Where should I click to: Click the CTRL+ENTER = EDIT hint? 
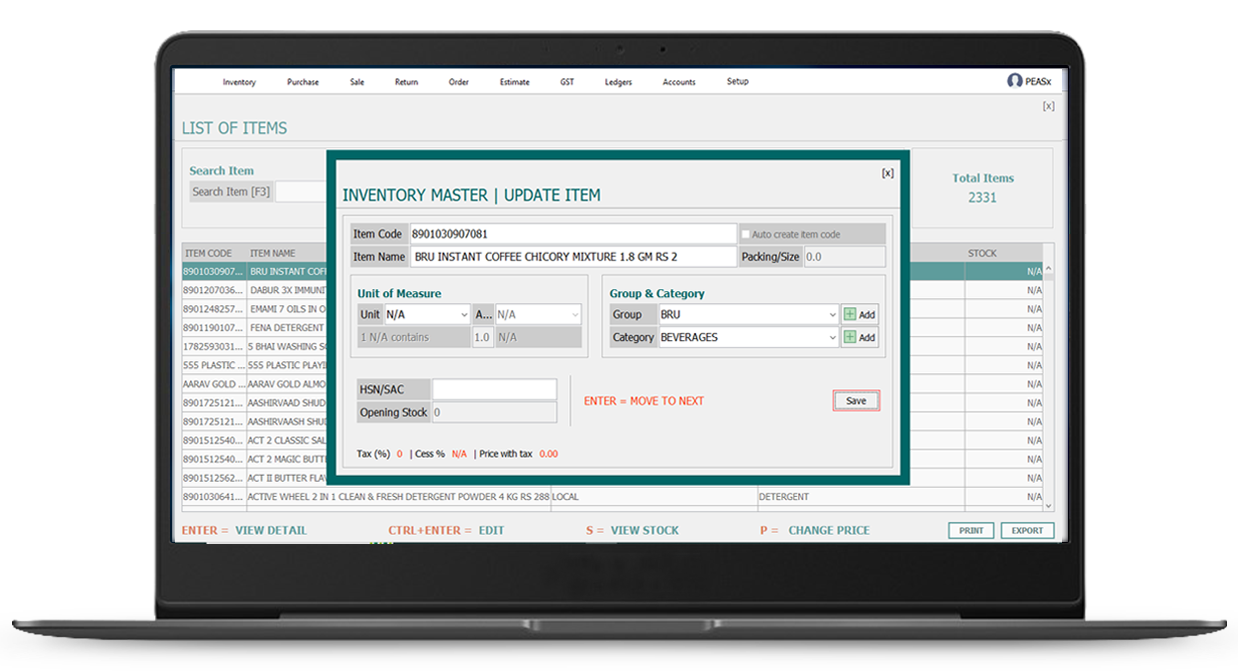coord(446,530)
